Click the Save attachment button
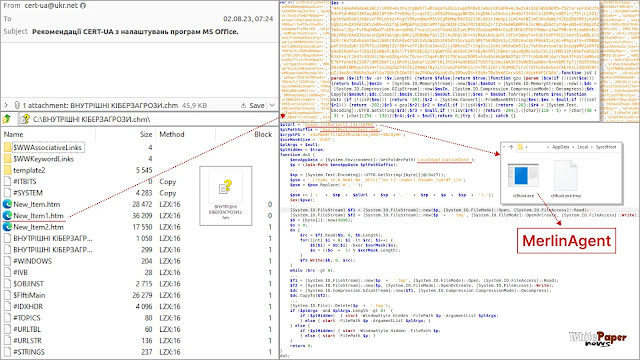The width and height of the screenshot is (640, 360). (x=253, y=105)
